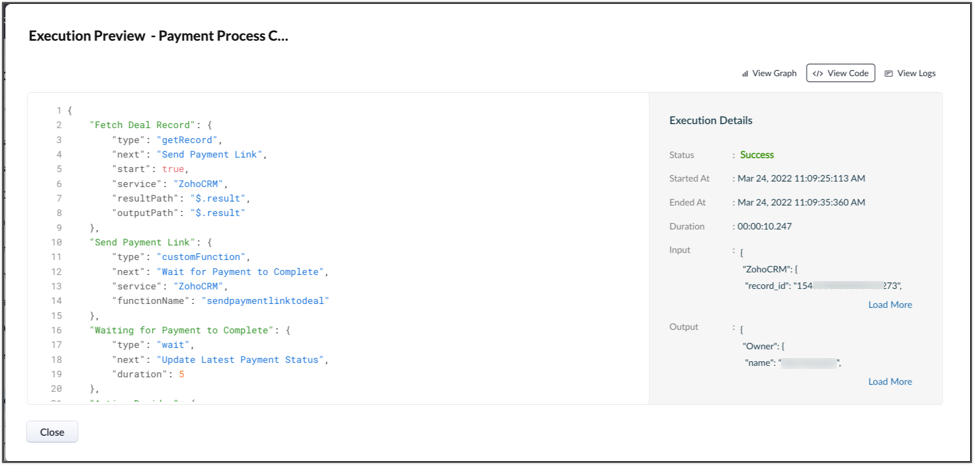This screenshot has height=465, width=974.
Task: Click the log panel icon beside View Logs
Action: point(888,73)
